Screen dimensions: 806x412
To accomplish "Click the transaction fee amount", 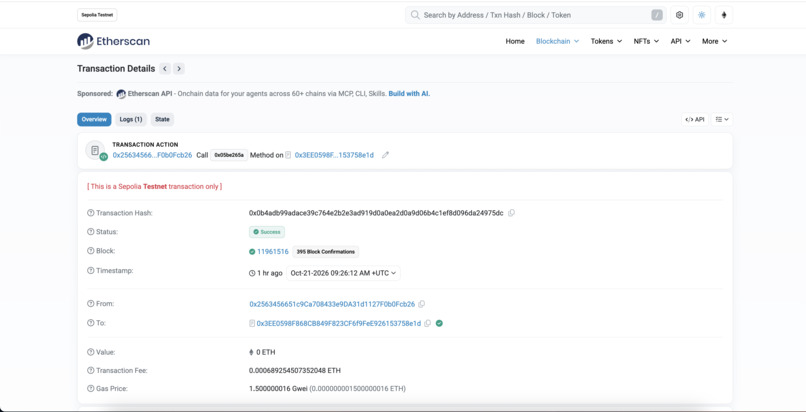I will coord(295,370).
